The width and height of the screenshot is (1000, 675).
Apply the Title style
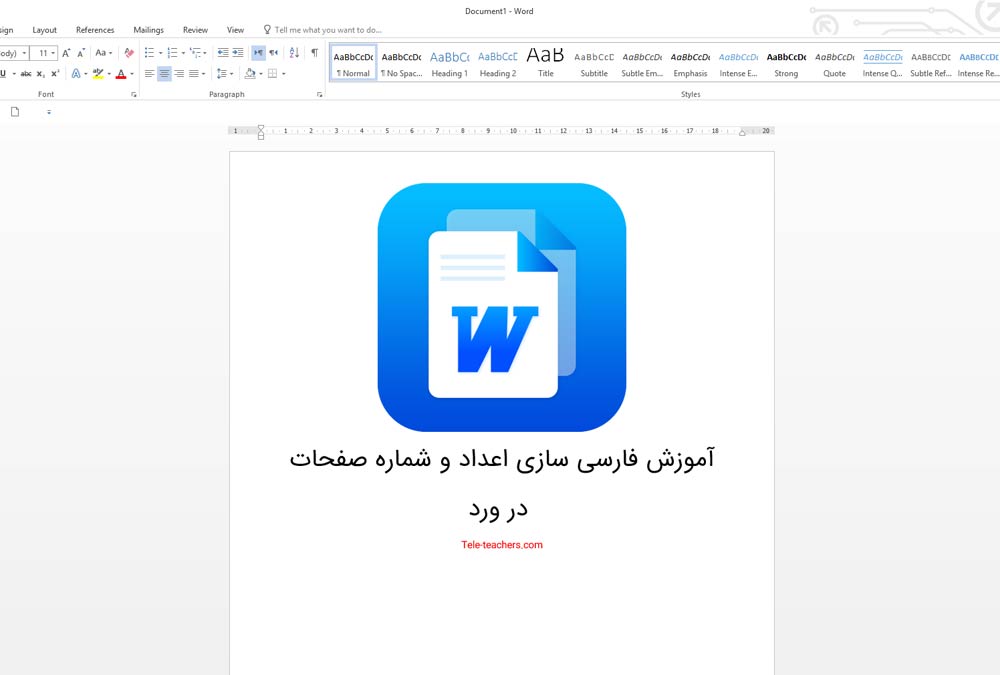(545, 63)
